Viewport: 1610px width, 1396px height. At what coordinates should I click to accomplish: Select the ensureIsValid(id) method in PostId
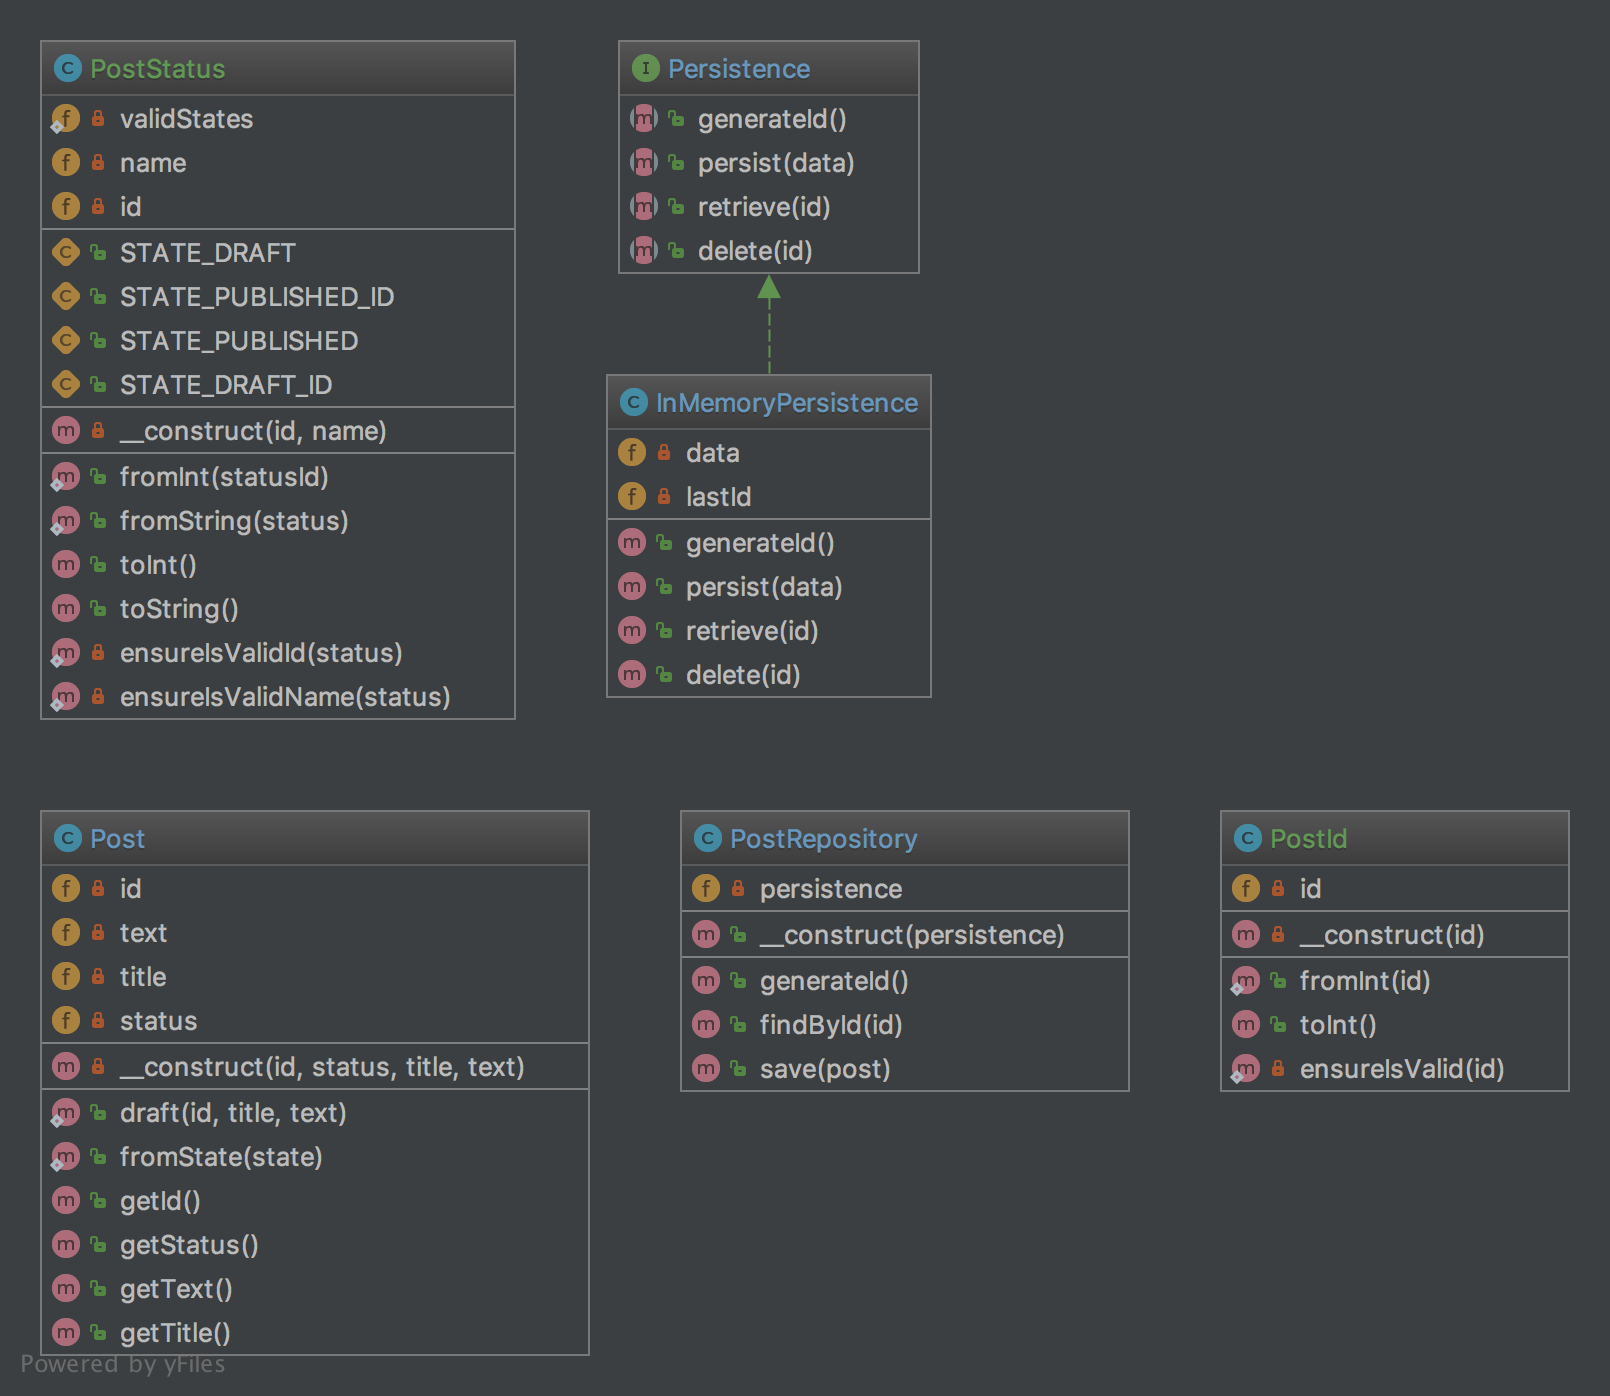tap(1401, 1069)
